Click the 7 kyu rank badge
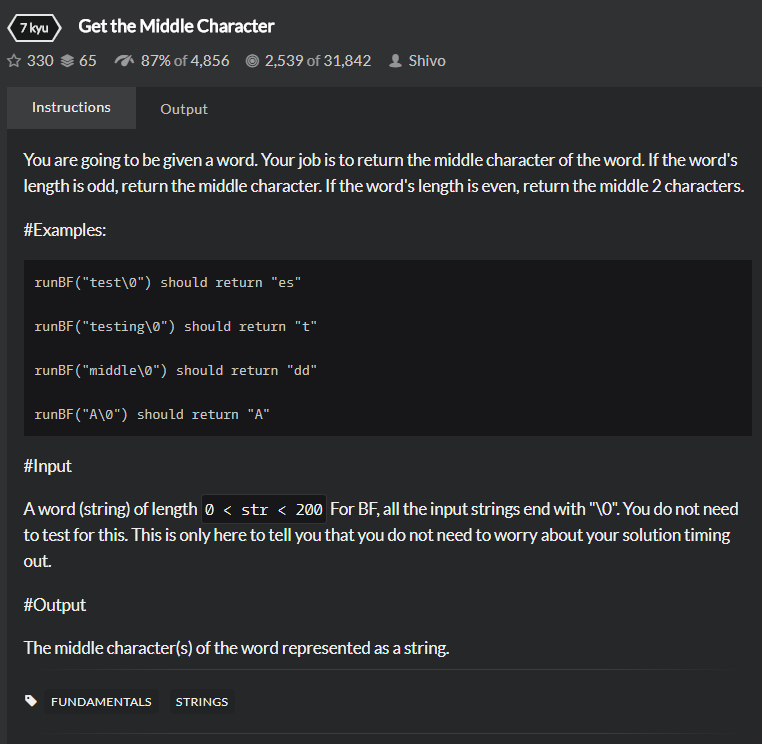 (33, 27)
